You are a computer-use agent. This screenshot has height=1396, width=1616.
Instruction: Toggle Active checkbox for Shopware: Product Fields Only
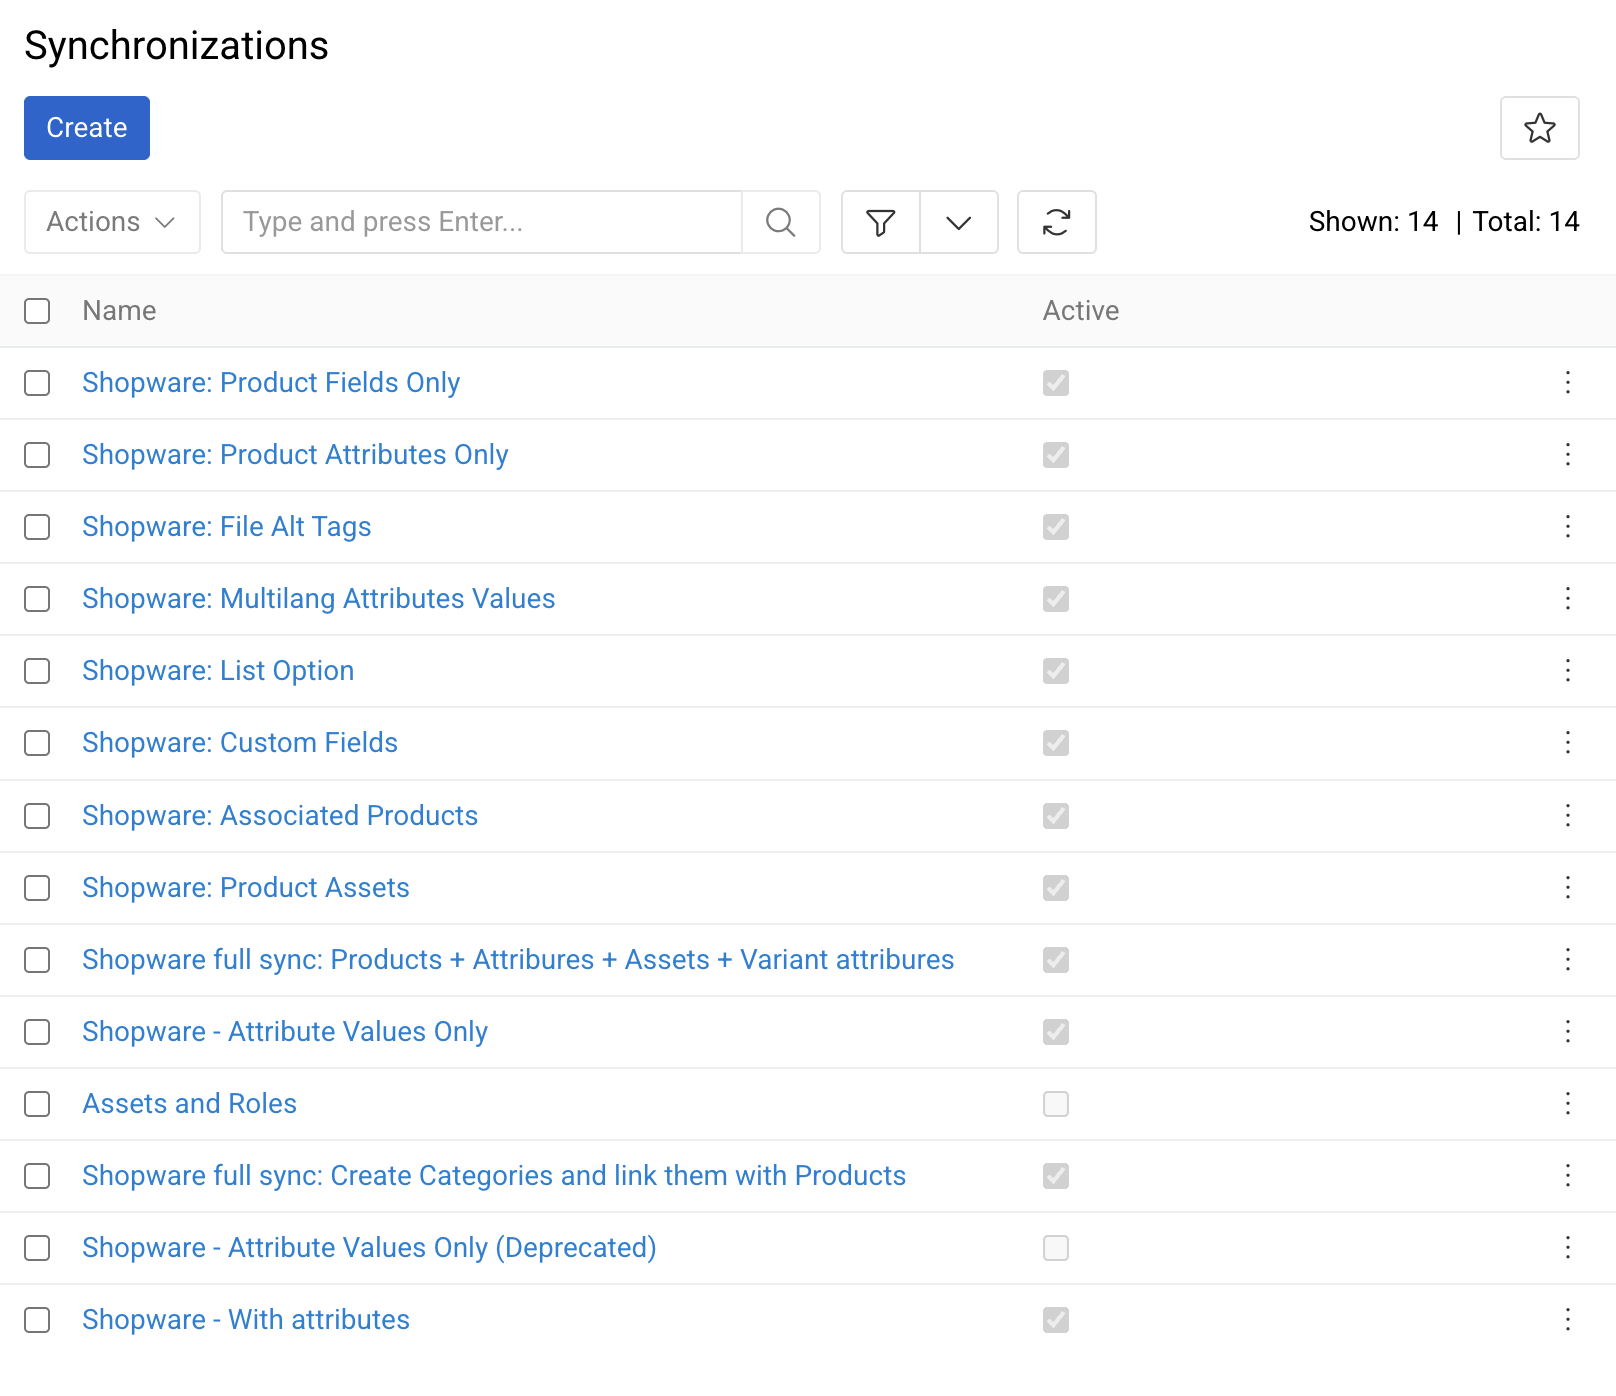(x=1056, y=383)
